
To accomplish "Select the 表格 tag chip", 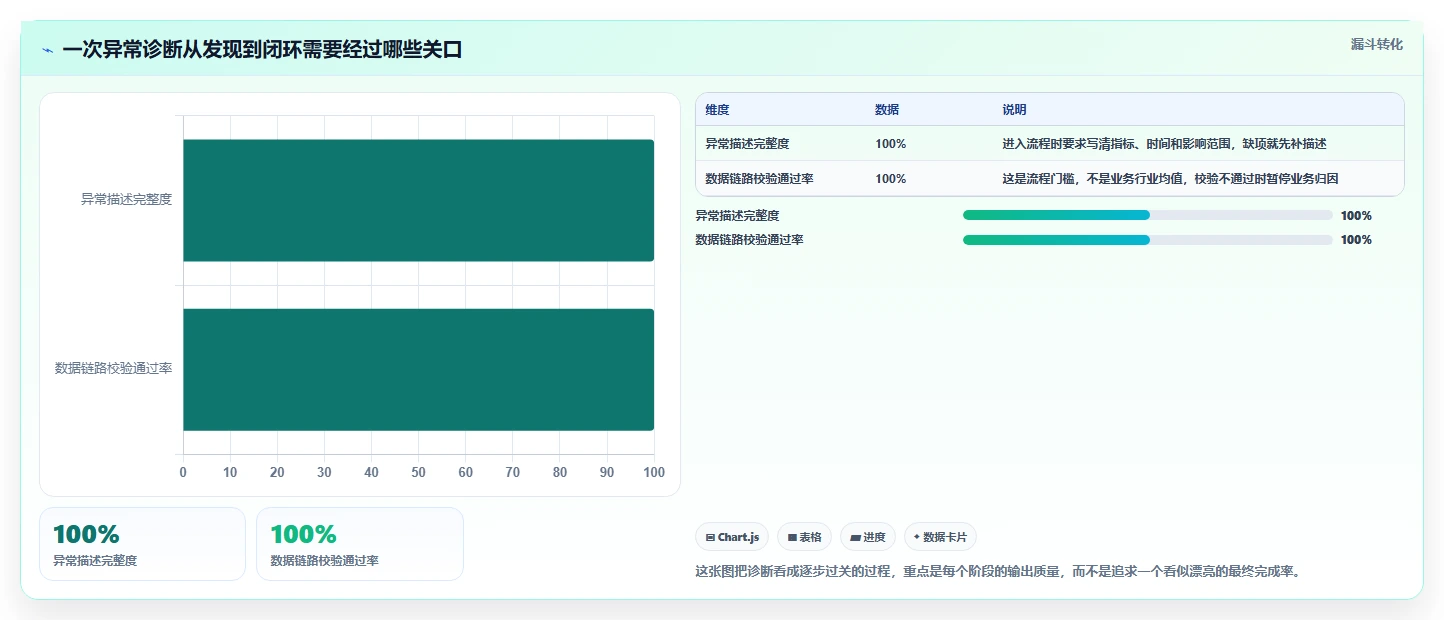I will coord(804,537).
